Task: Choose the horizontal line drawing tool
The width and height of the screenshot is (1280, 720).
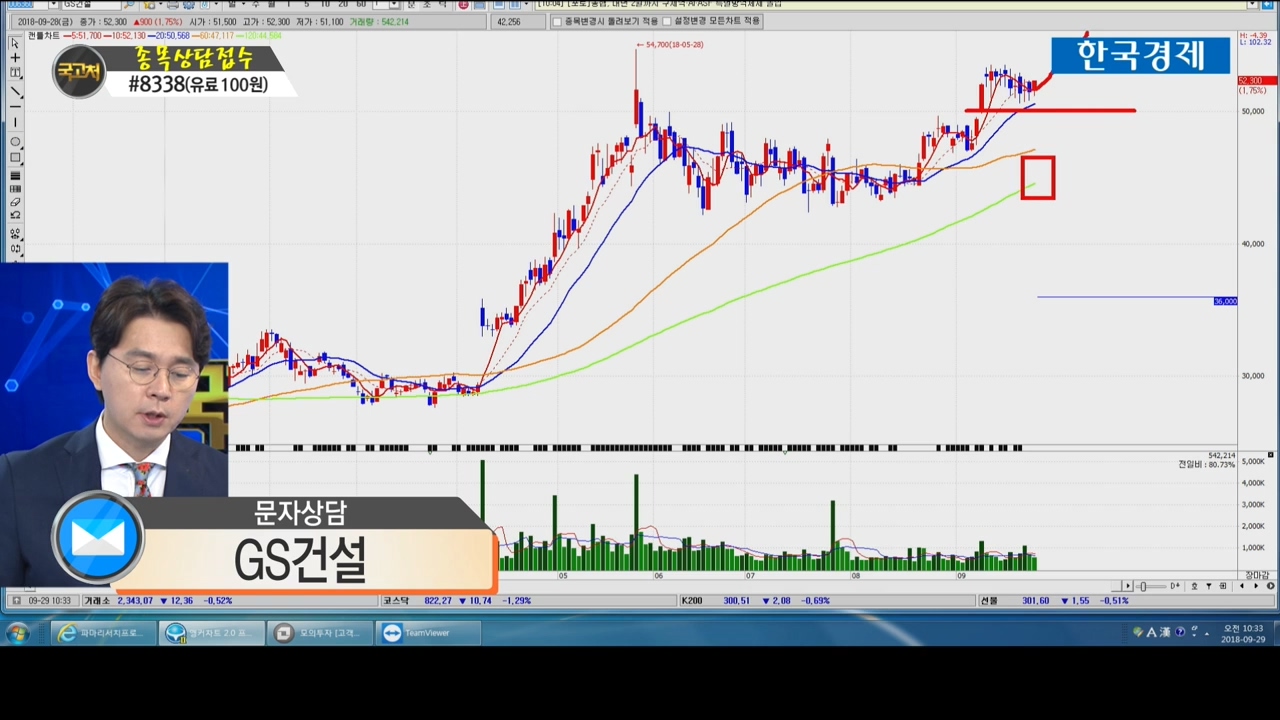Action: coord(15,107)
